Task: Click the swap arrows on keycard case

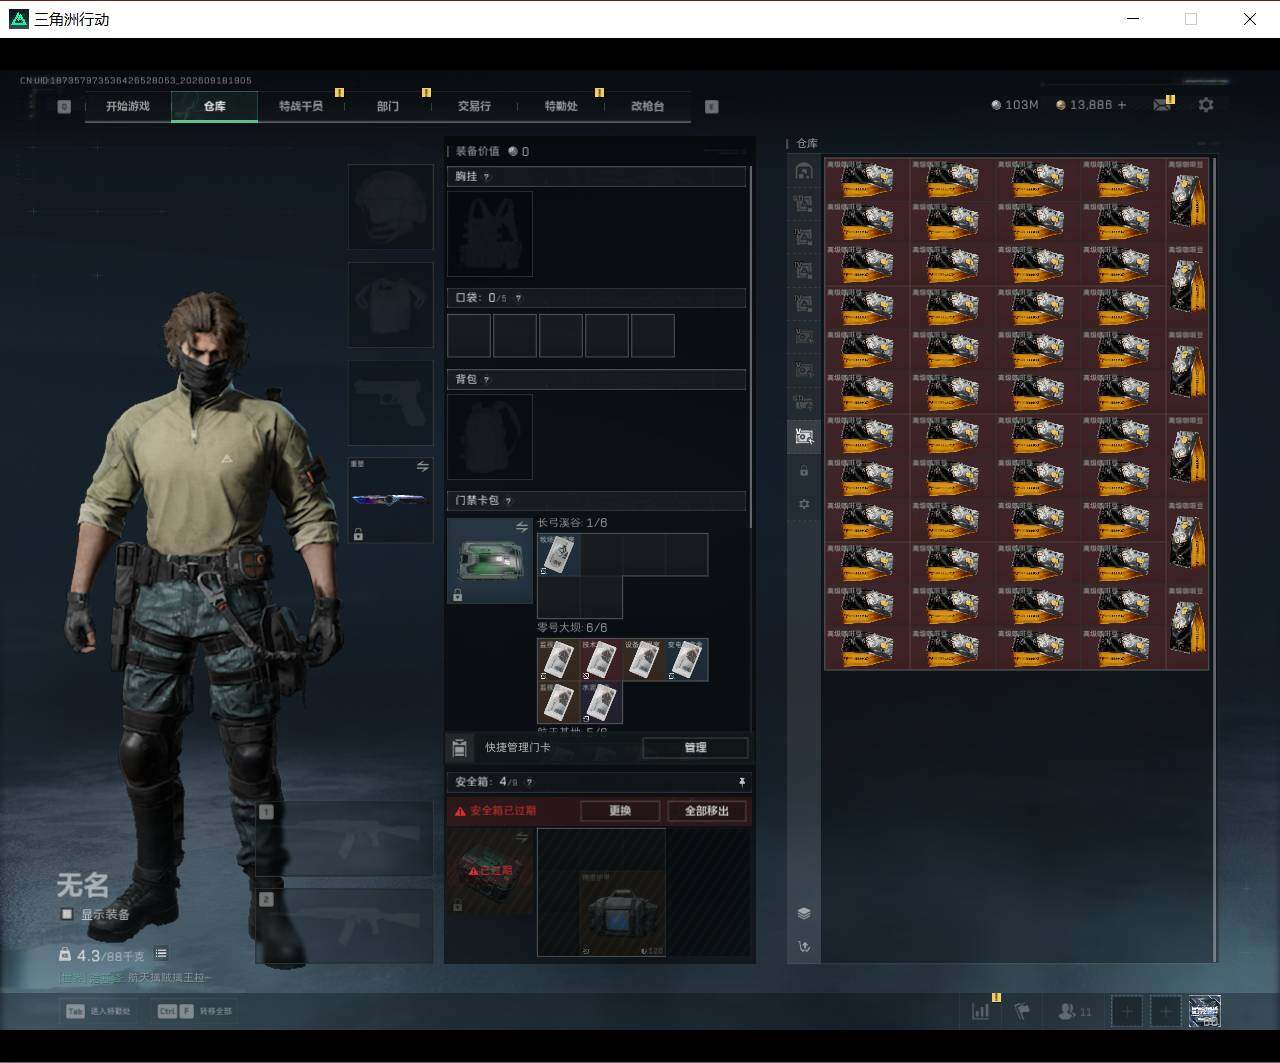Action: coord(521,527)
